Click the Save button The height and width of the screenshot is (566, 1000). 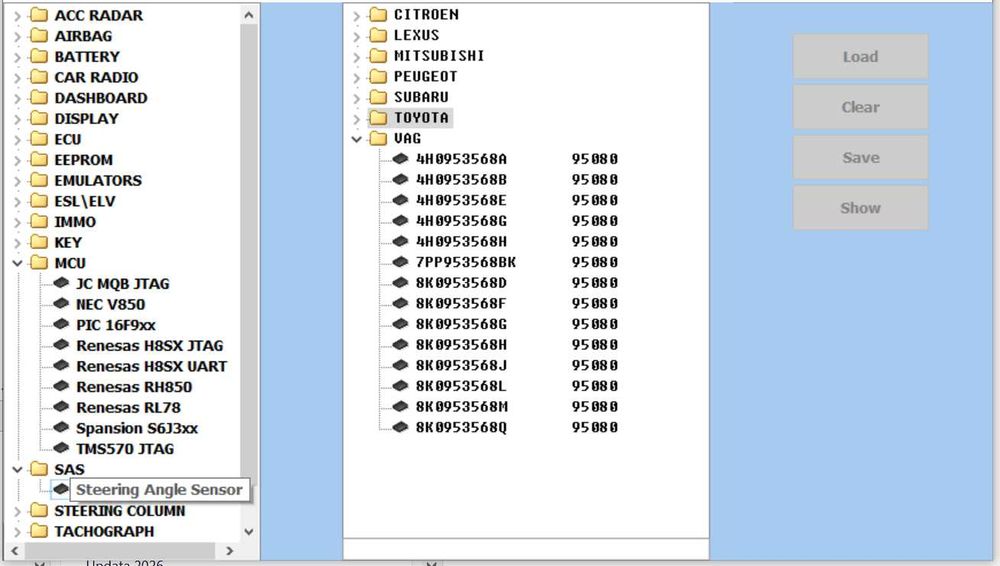click(x=860, y=157)
